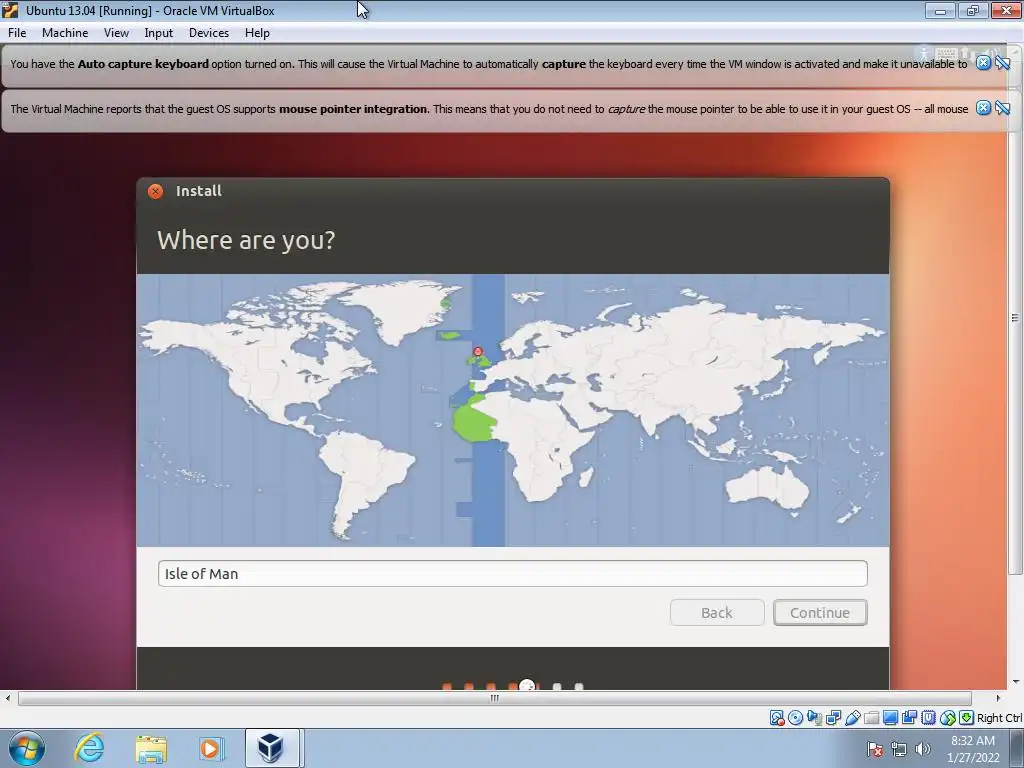Open the Devices menu

click(209, 33)
